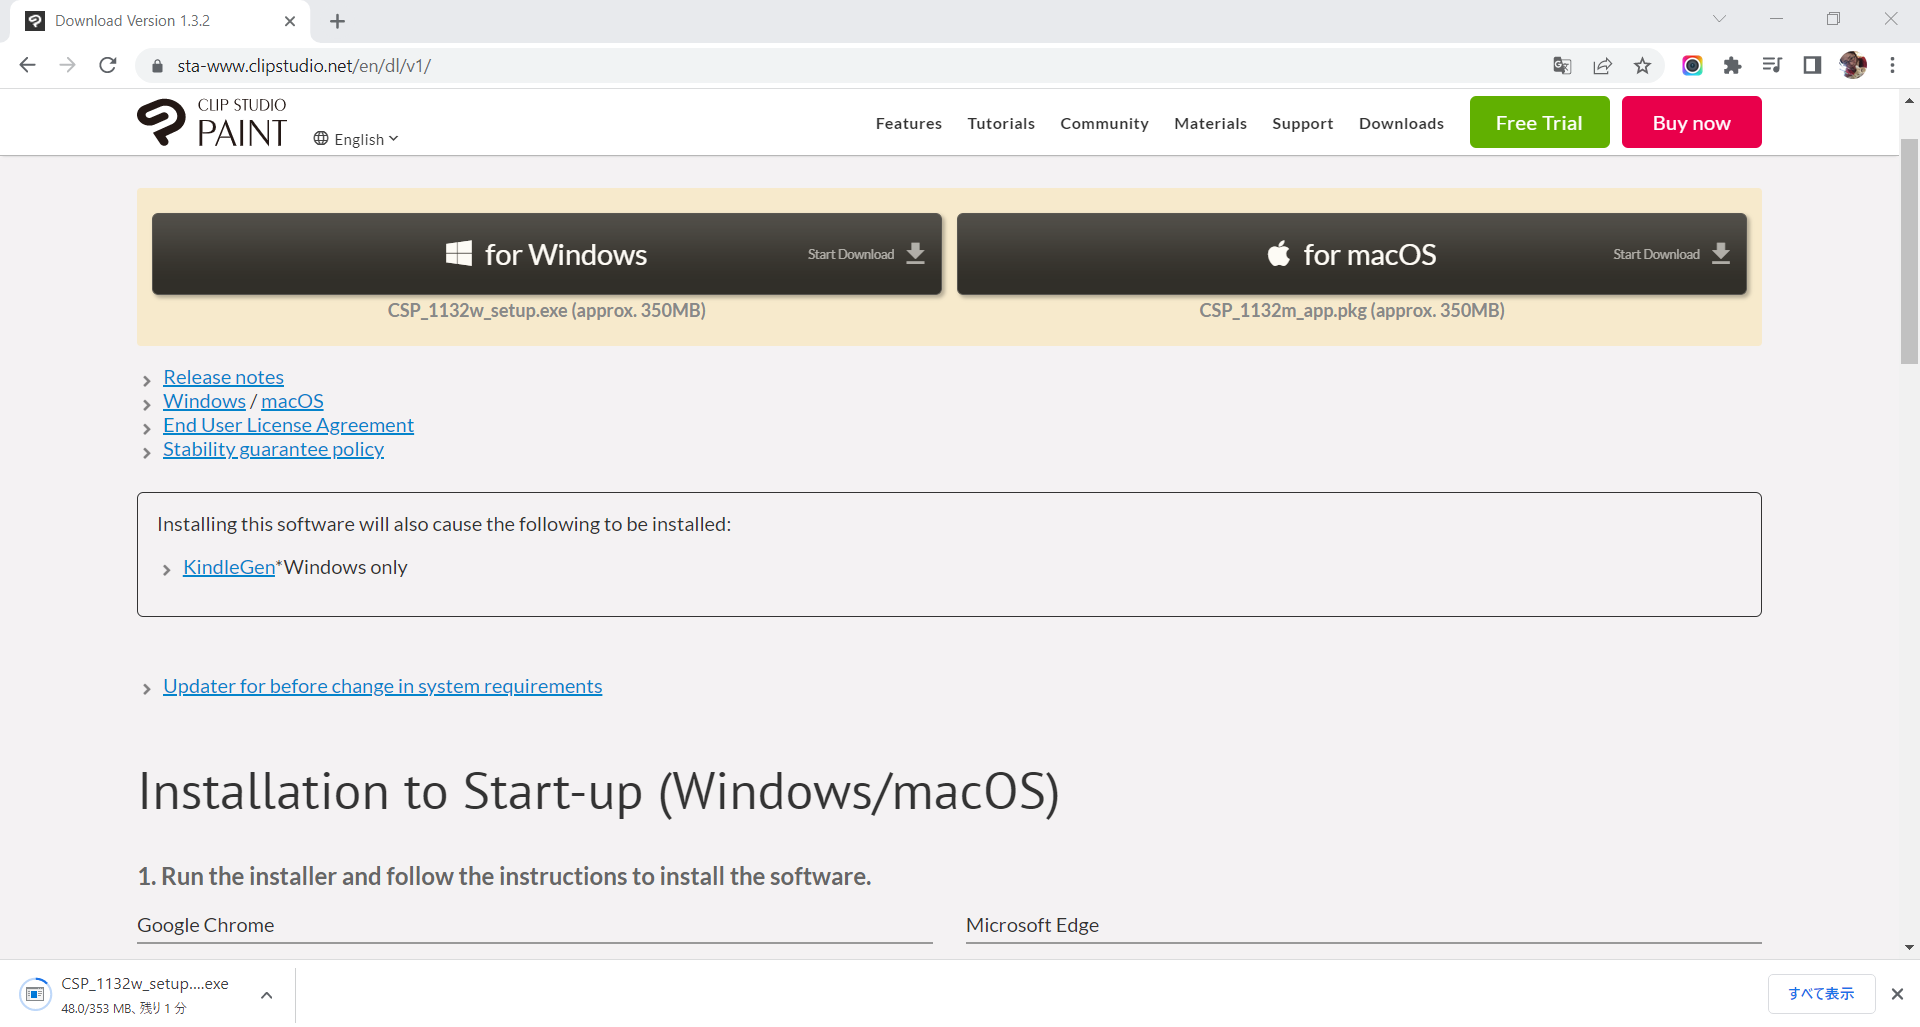Open the English language dropdown
The height and width of the screenshot is (1027, 1920).
tap(356, 139)
